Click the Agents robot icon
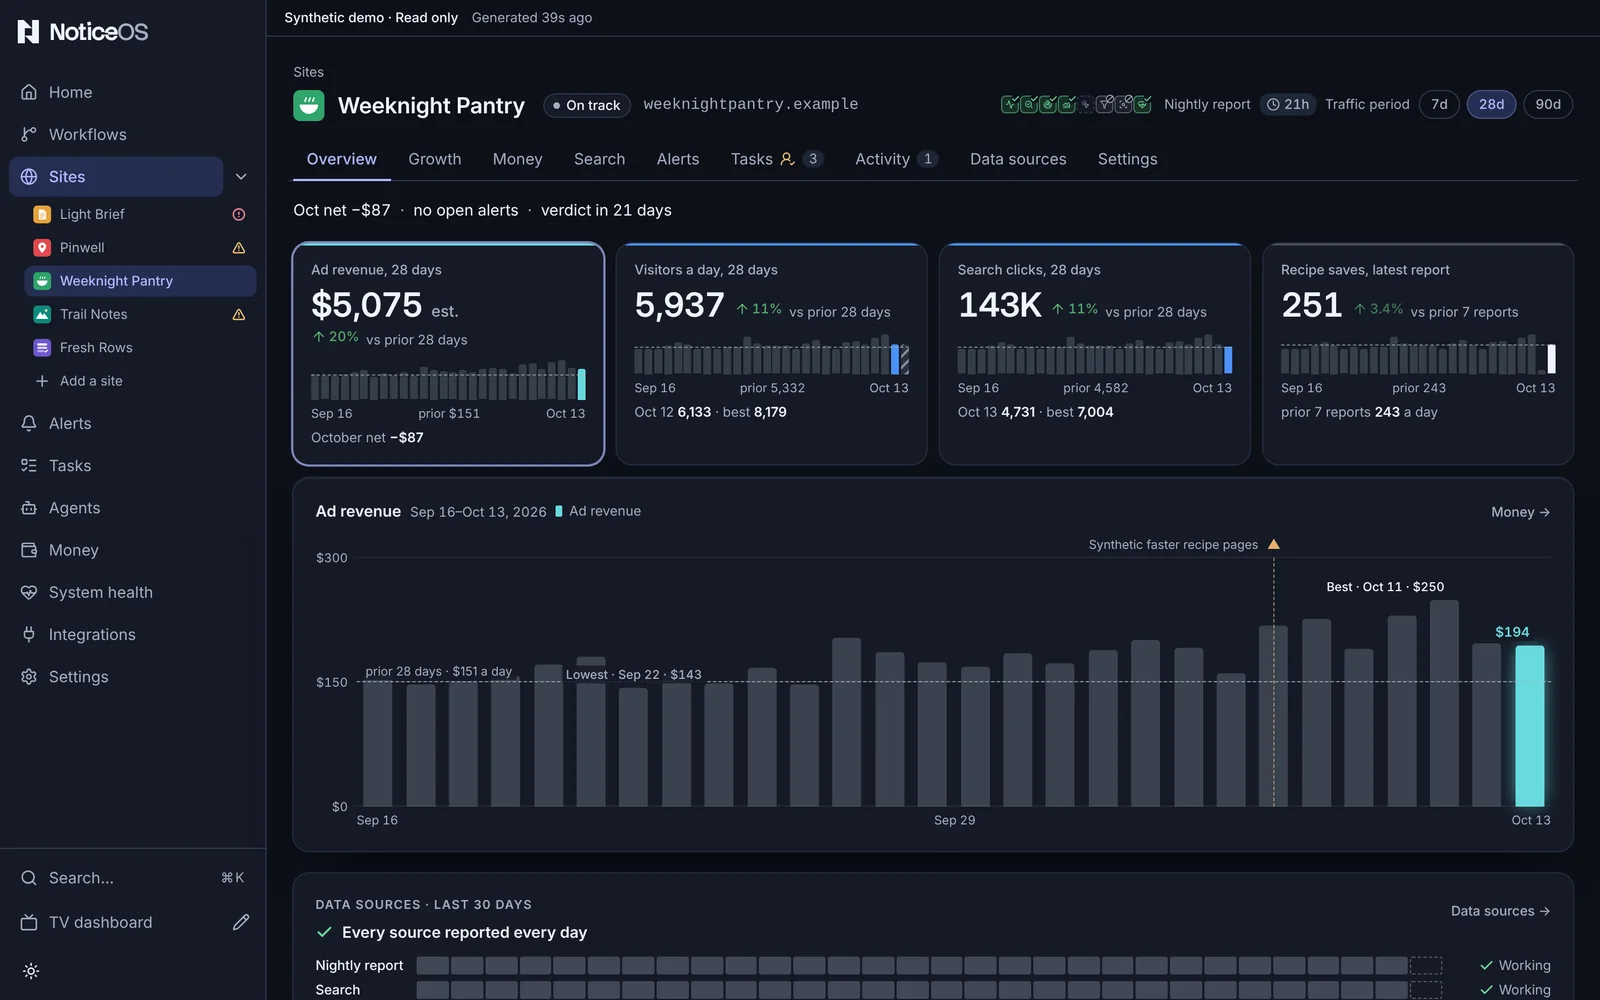 coord(29,508)
